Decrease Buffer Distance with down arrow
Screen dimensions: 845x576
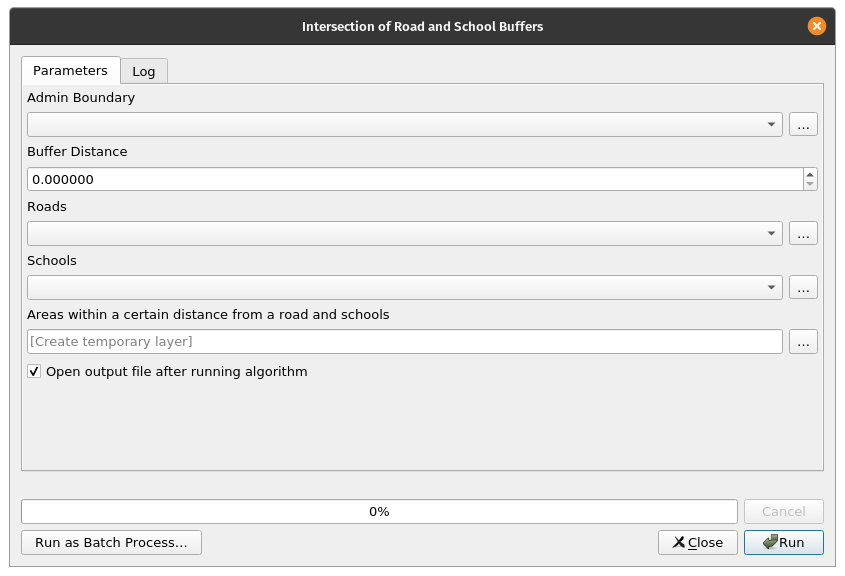(810, 185)
